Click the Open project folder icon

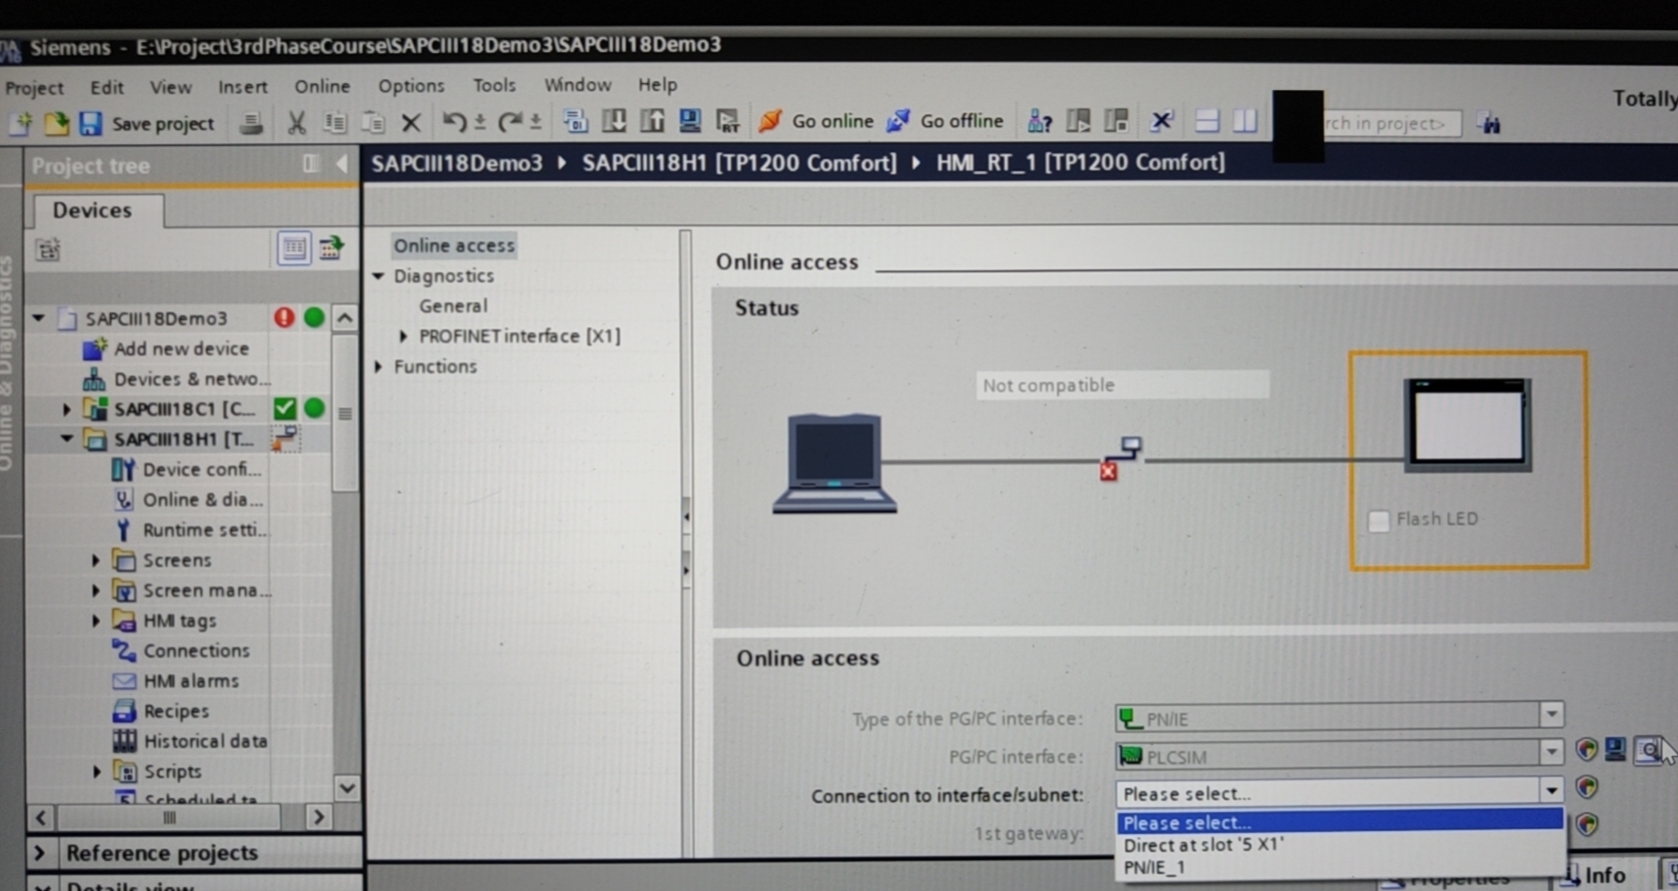(56, 123)
